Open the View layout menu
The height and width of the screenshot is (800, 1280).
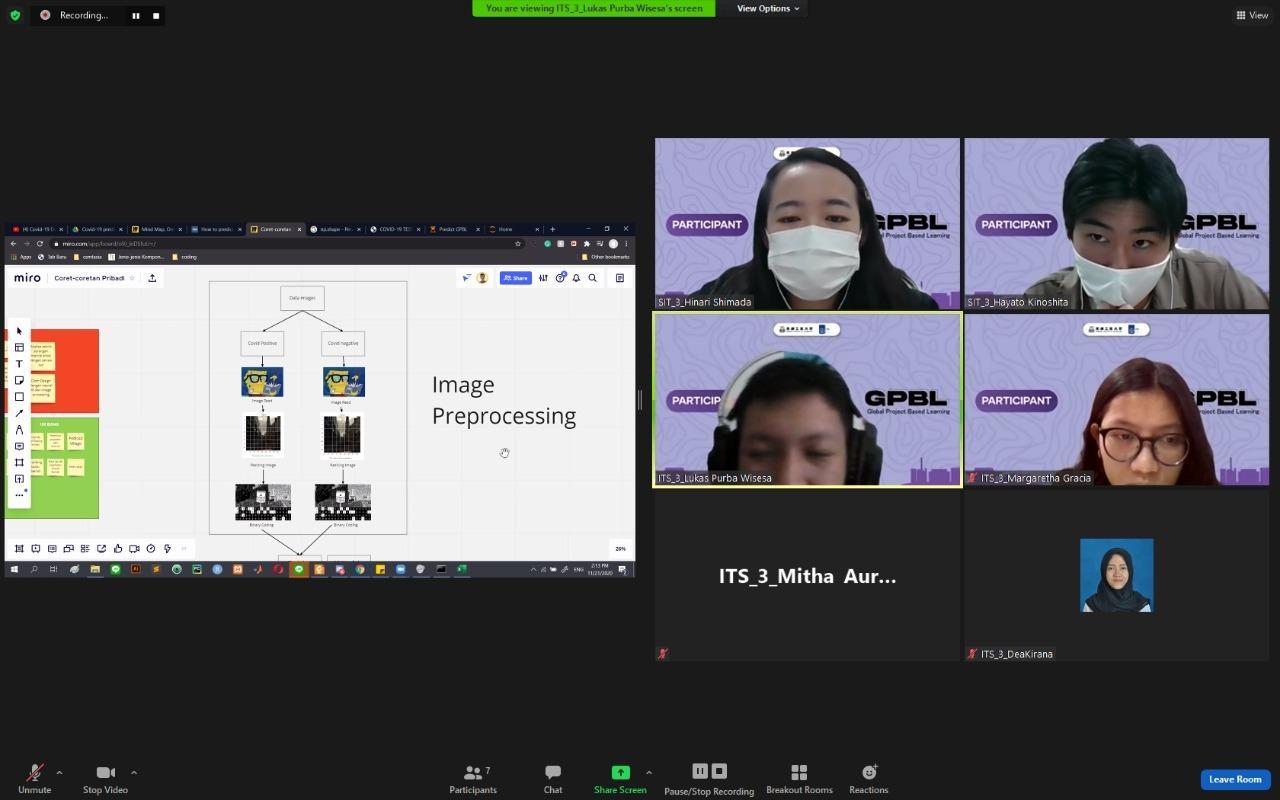(x=1251, y=15)
